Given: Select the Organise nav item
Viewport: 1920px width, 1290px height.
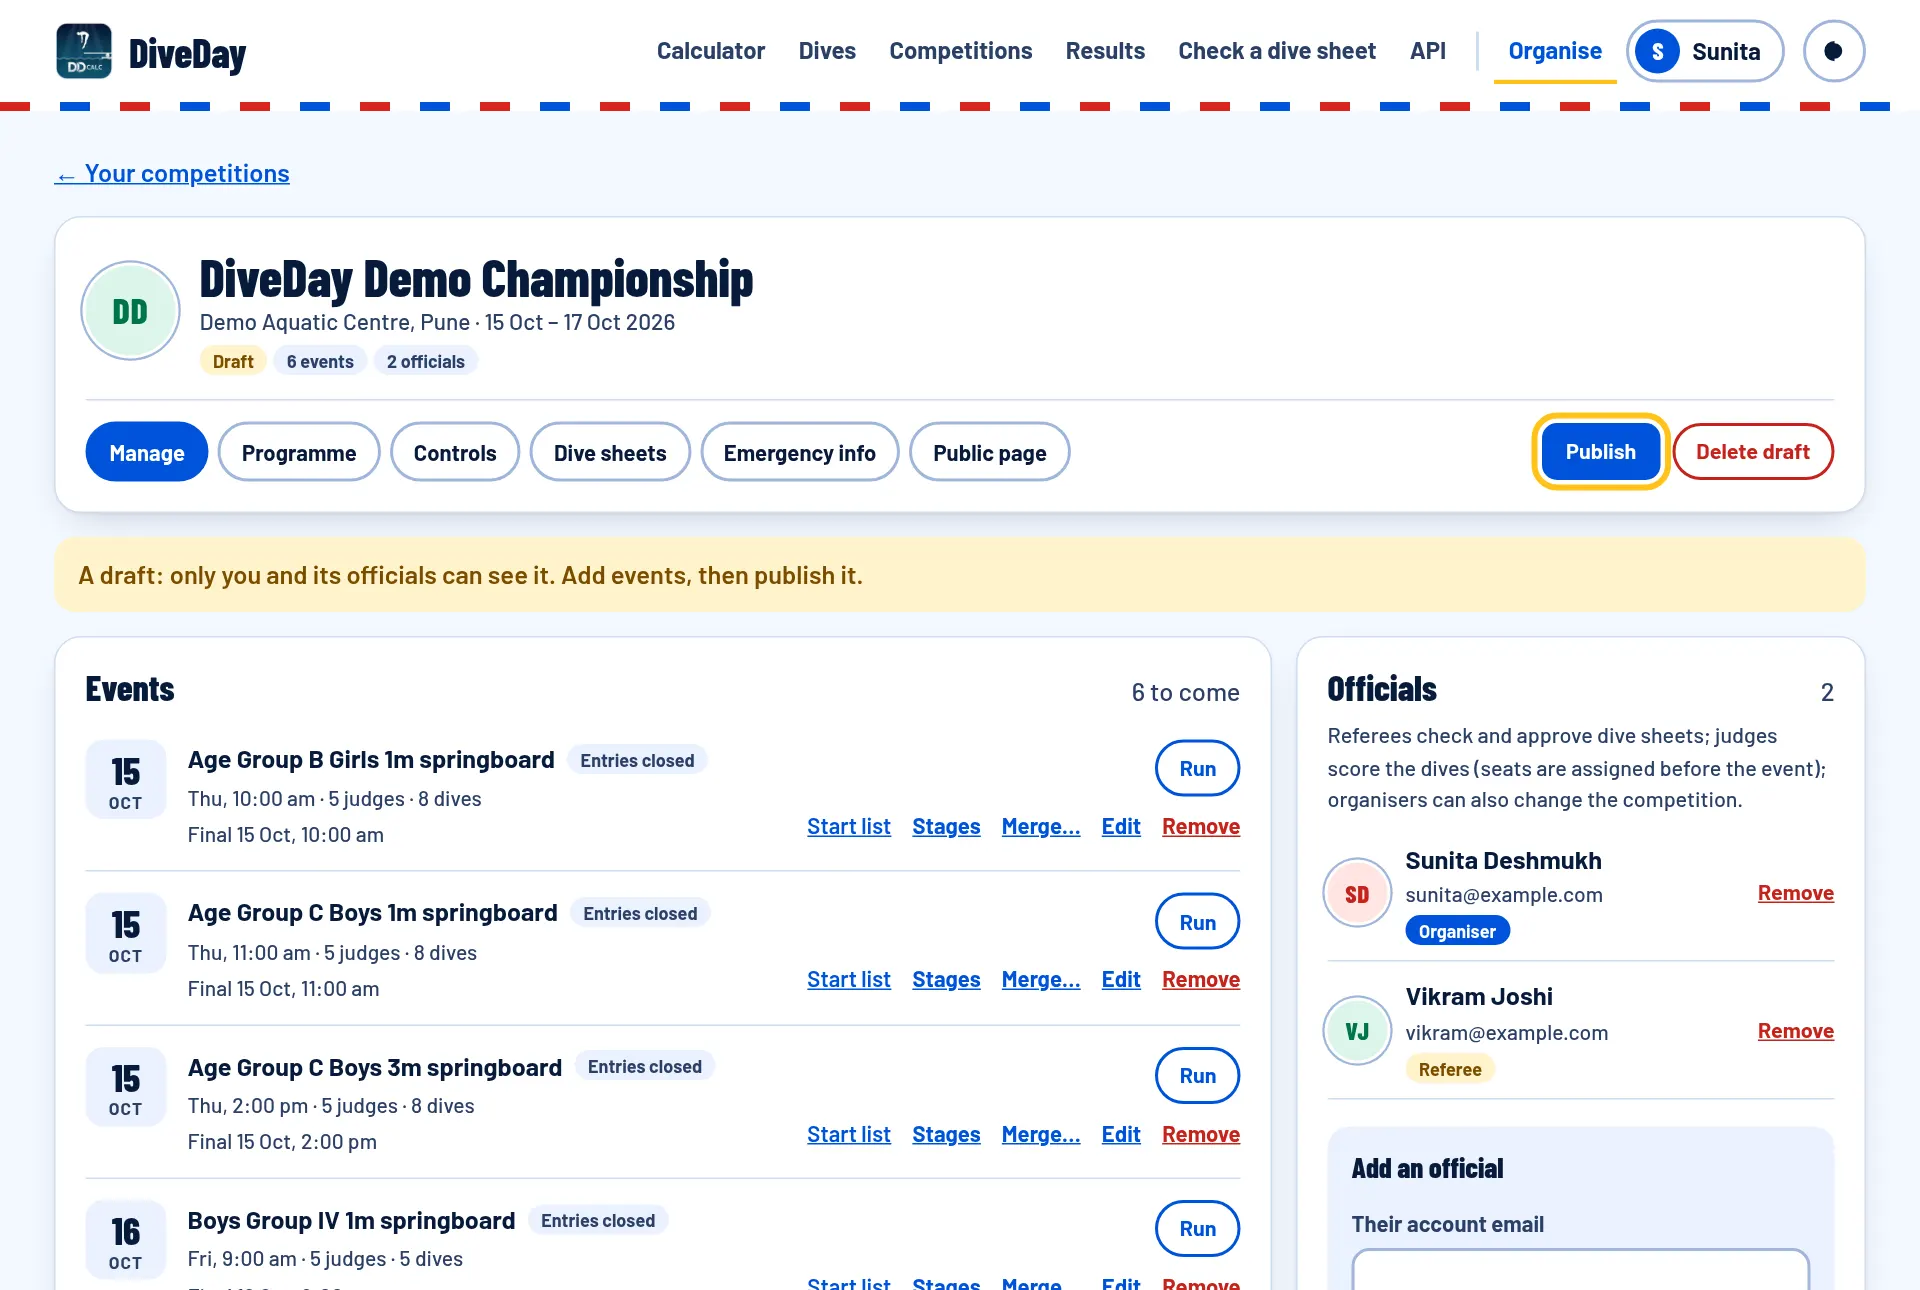Looking at the screenshot, I should tap(1555, 51).
